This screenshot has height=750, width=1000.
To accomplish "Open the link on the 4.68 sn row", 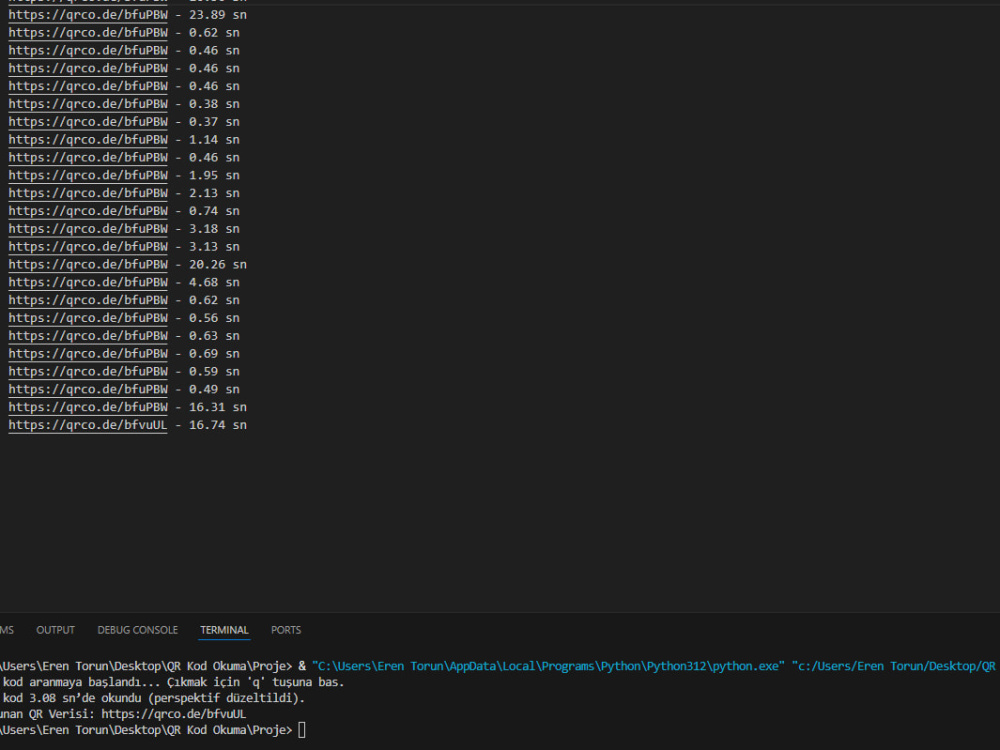I will point(88,283).
